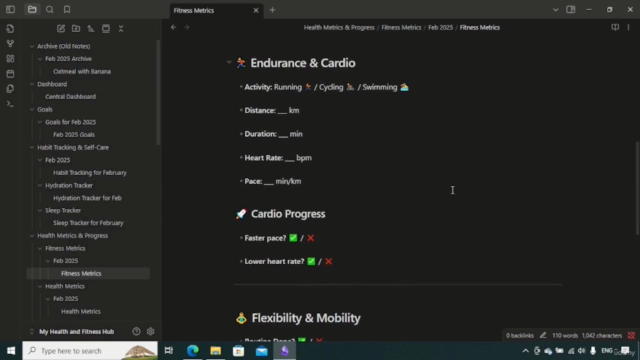
Task: Click Fitness Metrics folder breadcrumb
Action: pos(401,27)
